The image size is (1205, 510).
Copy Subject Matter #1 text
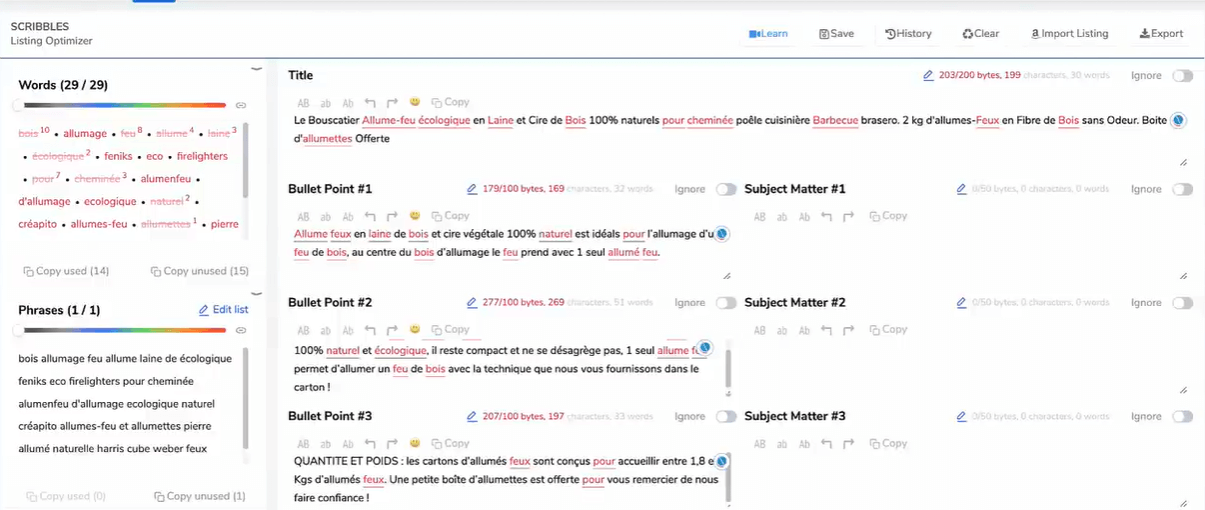tap(888, 216)
